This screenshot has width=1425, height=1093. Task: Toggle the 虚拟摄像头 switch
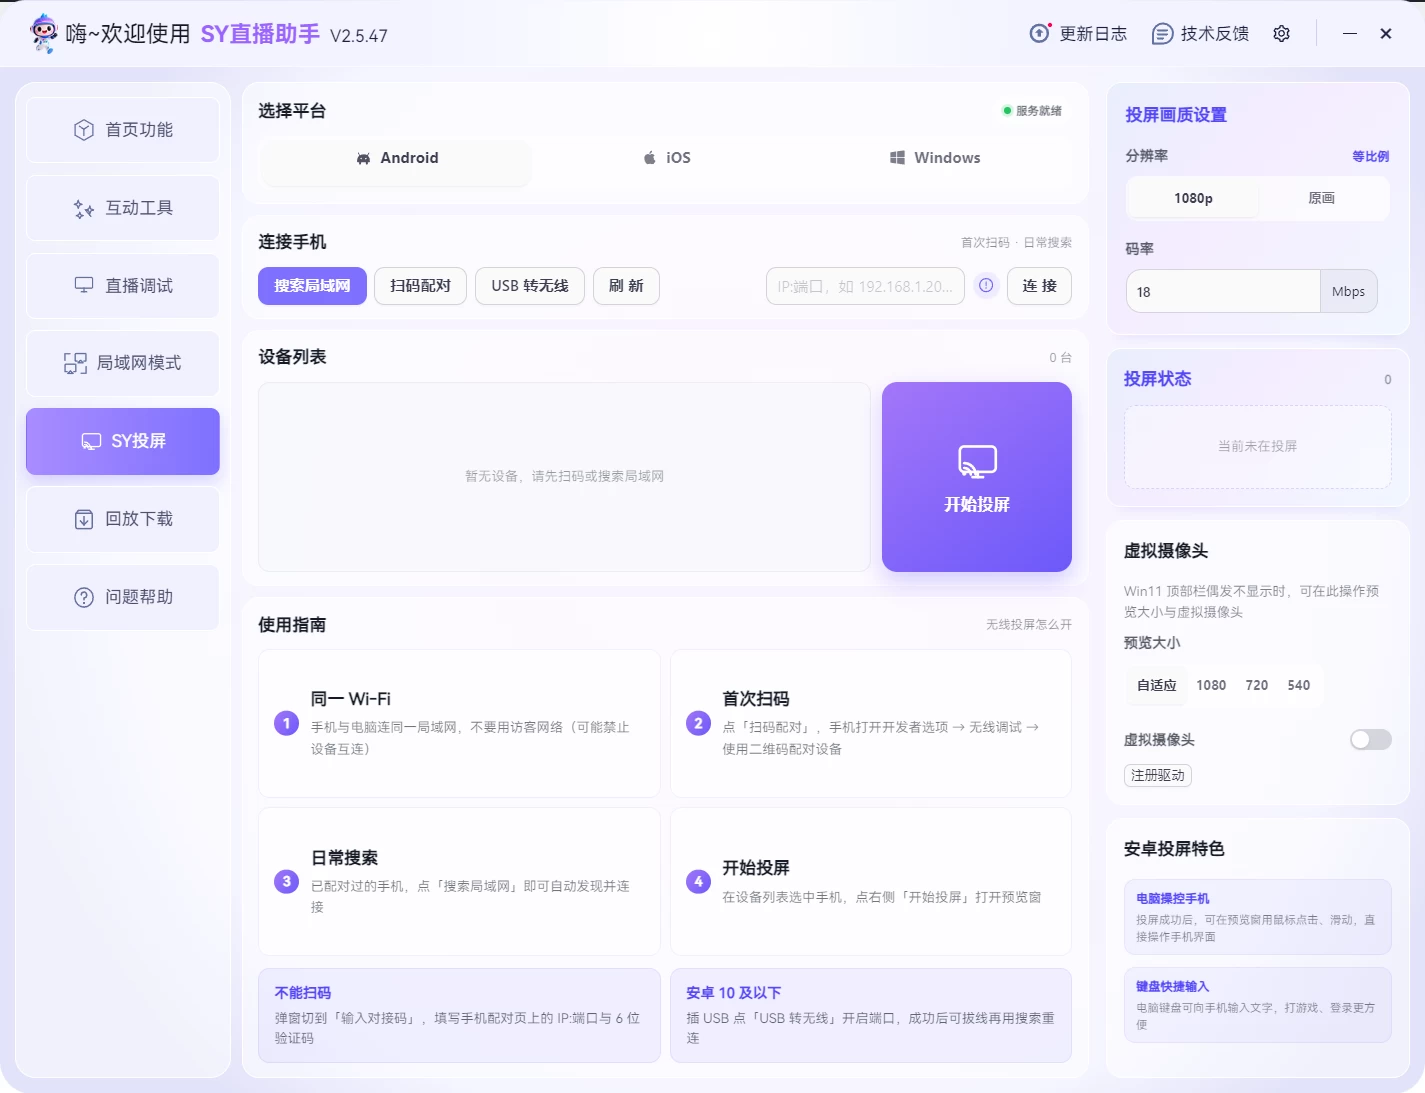tap(1371, 740)
